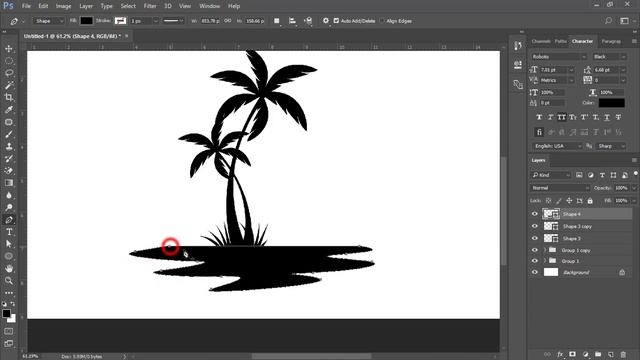Click the Fill color swatch in options bar
The height and width of the screenshot is (360, 640).
tap(86, 21)
